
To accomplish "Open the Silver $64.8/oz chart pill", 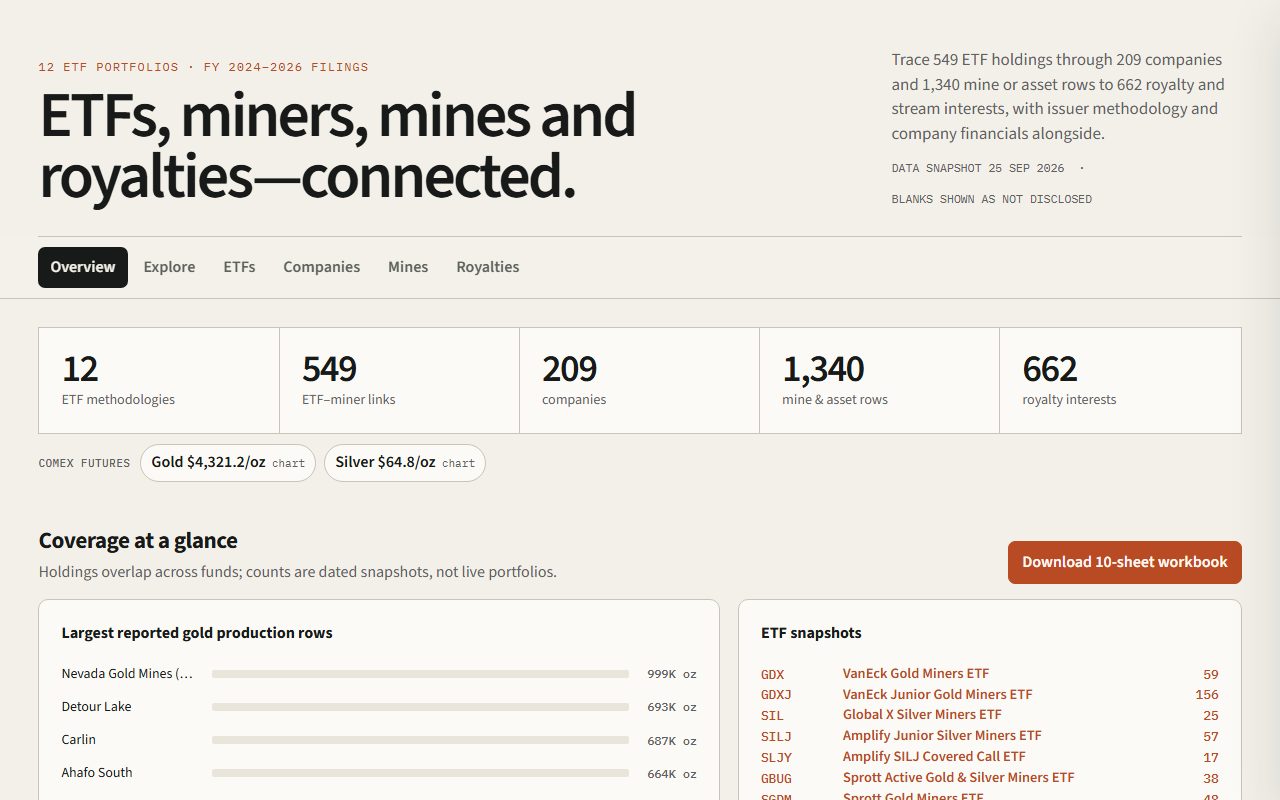I will [x=405, y=463].
